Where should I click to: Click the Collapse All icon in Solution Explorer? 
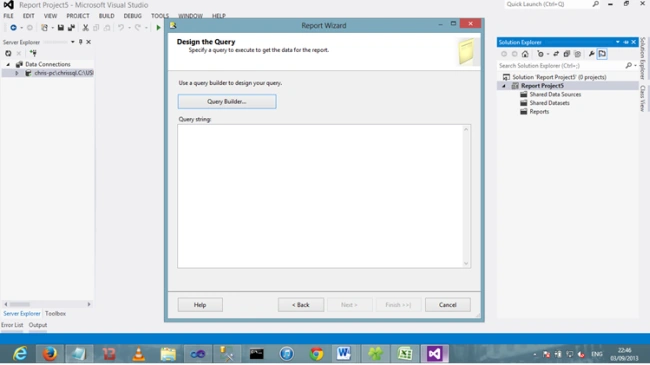(x=567, y=54)
